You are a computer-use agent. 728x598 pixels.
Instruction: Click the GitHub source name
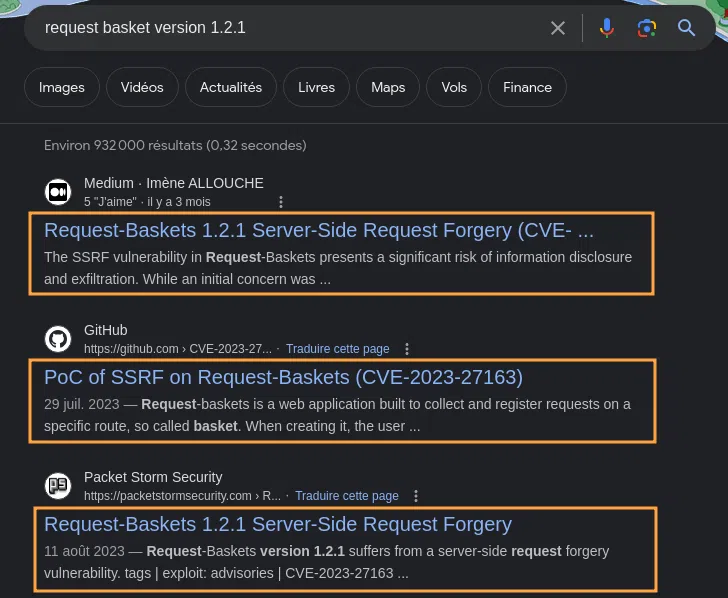point(106,330)
